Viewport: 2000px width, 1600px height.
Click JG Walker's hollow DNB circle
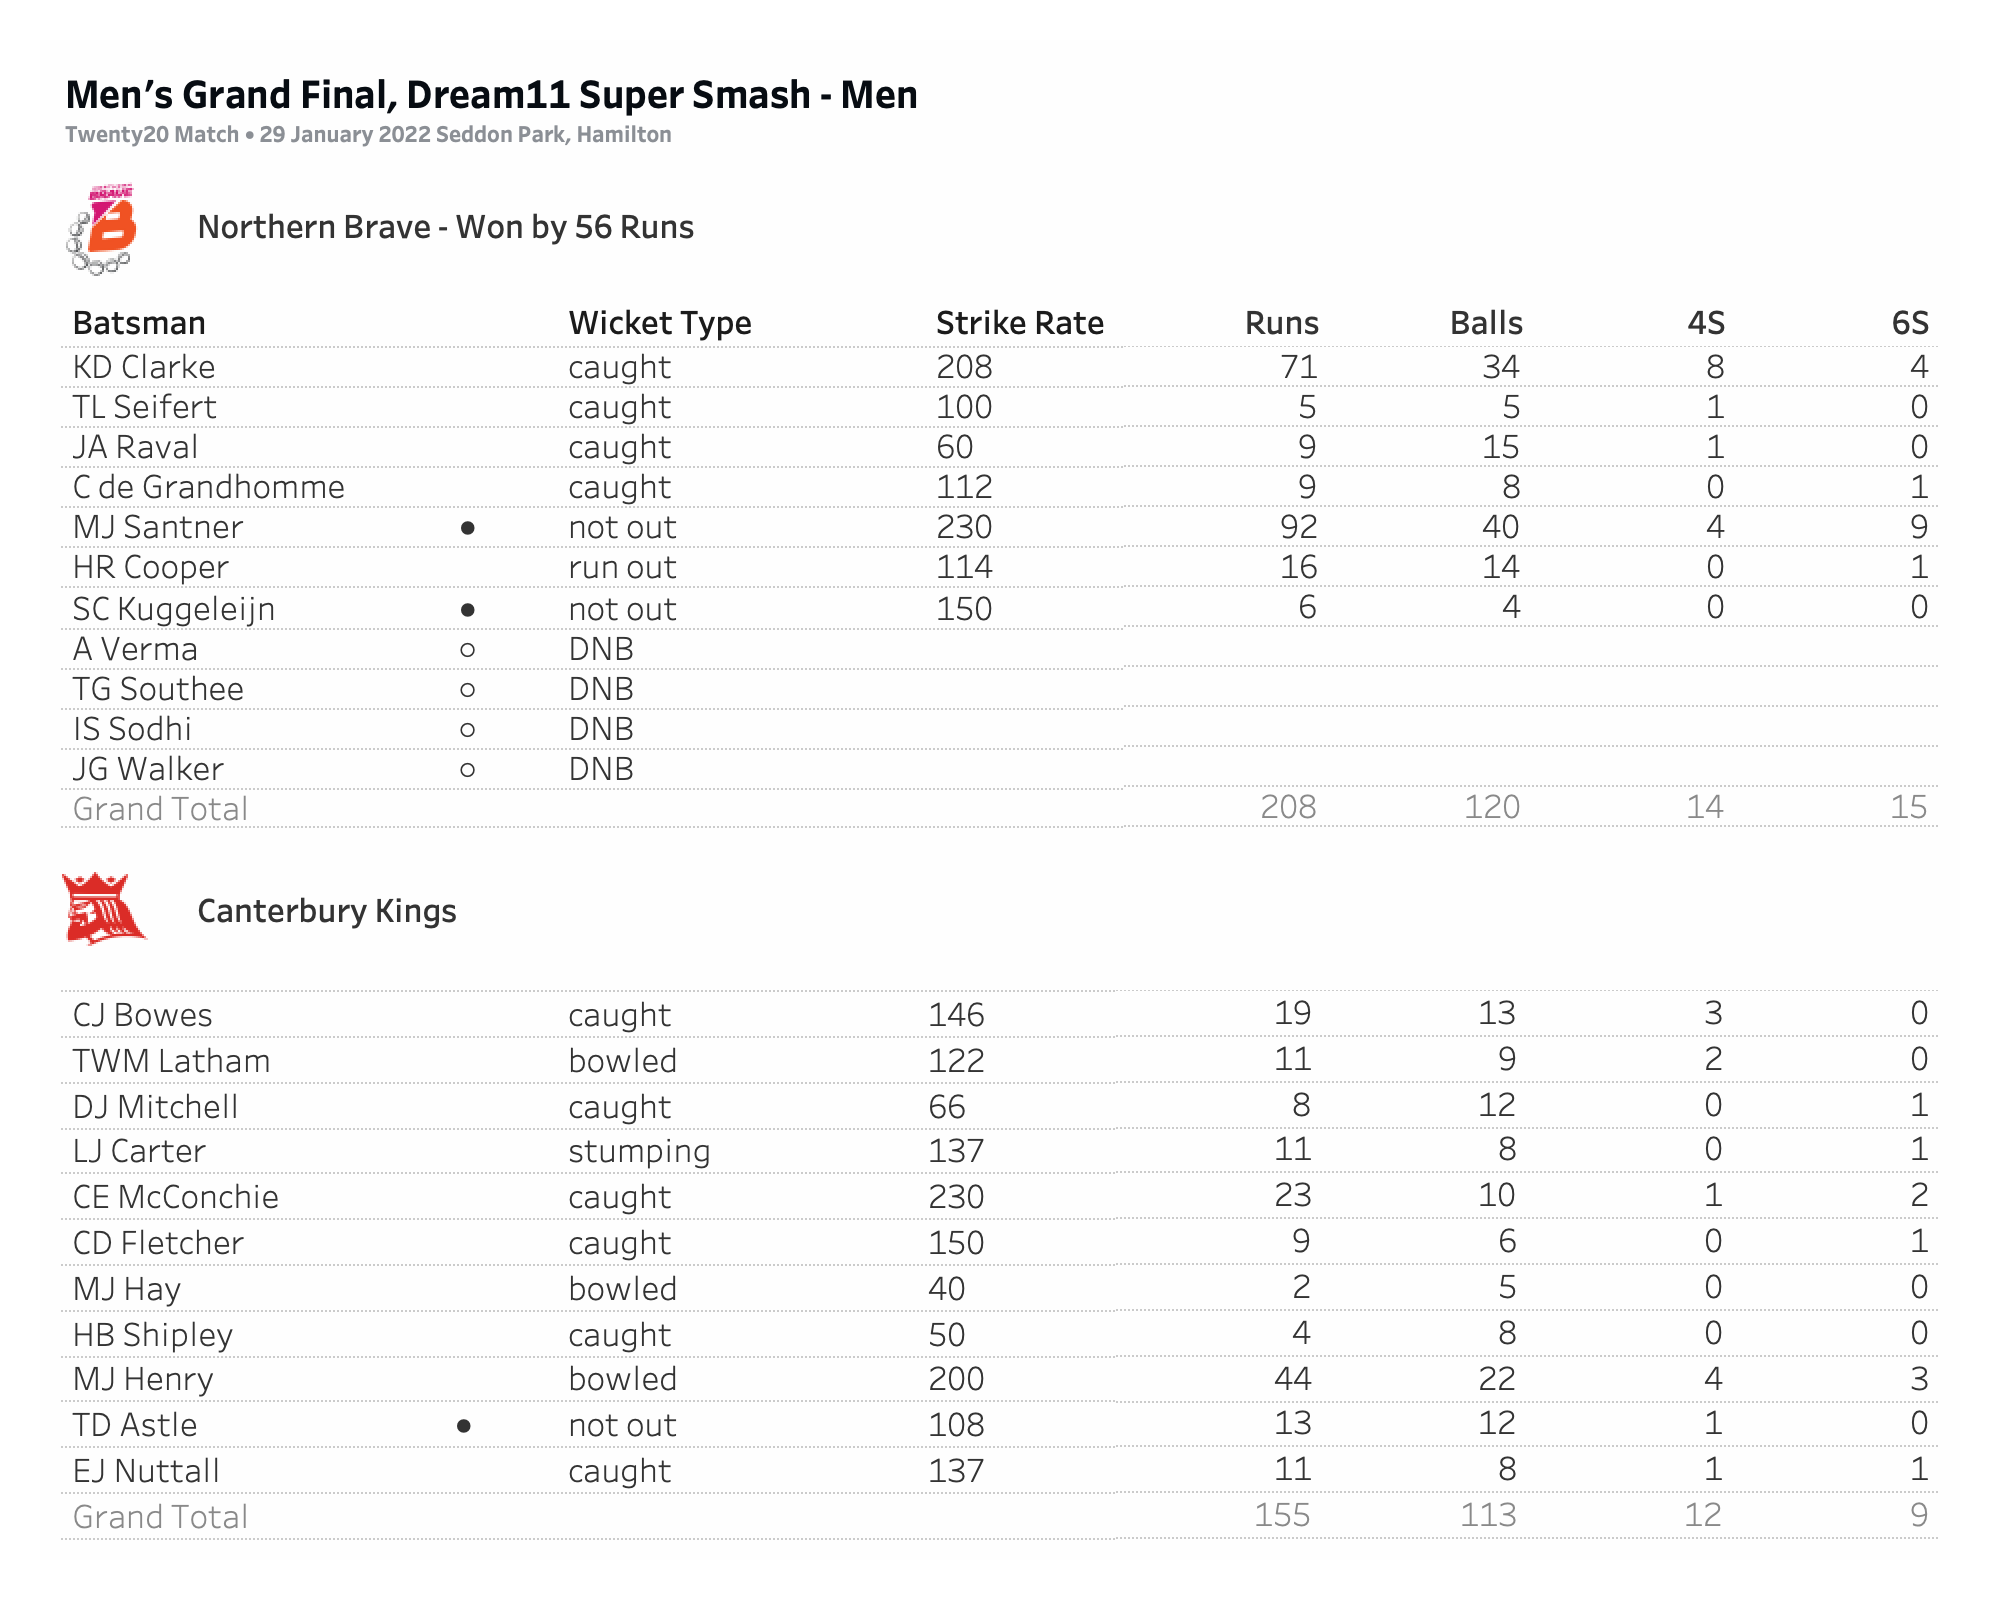[x=467, y=770]
